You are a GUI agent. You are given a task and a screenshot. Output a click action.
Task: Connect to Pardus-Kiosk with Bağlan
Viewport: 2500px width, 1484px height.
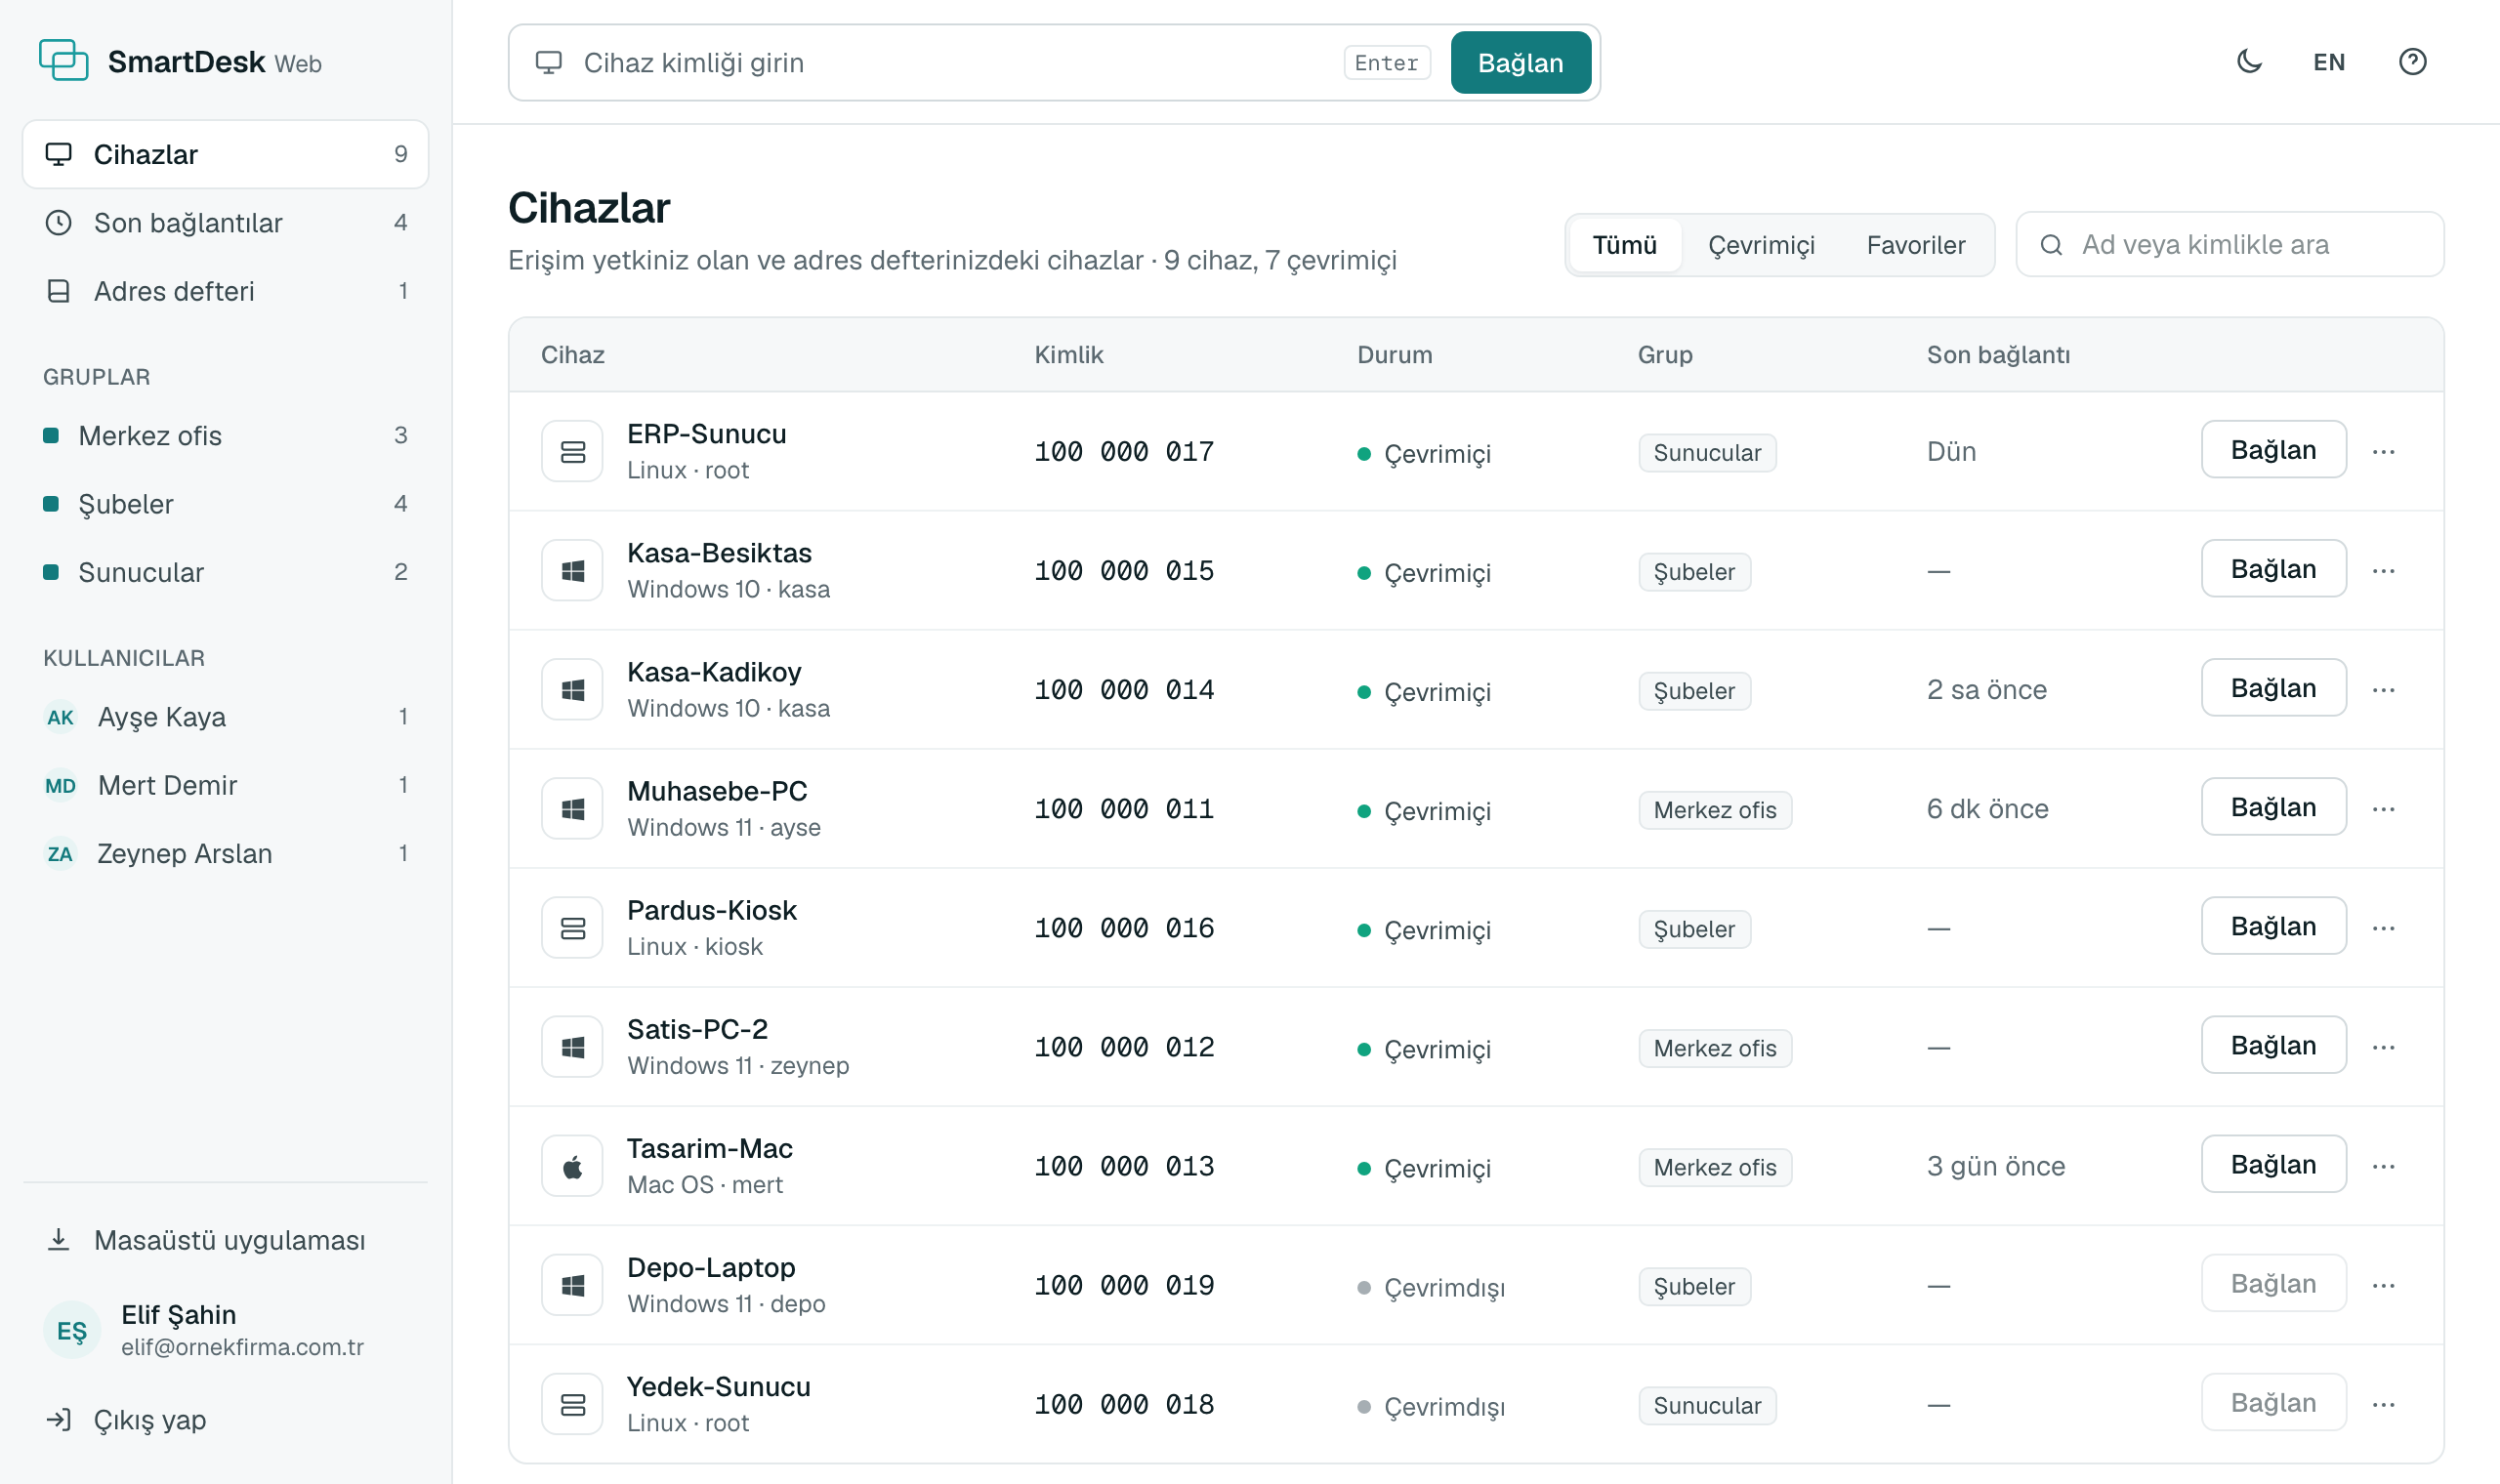2273,926
